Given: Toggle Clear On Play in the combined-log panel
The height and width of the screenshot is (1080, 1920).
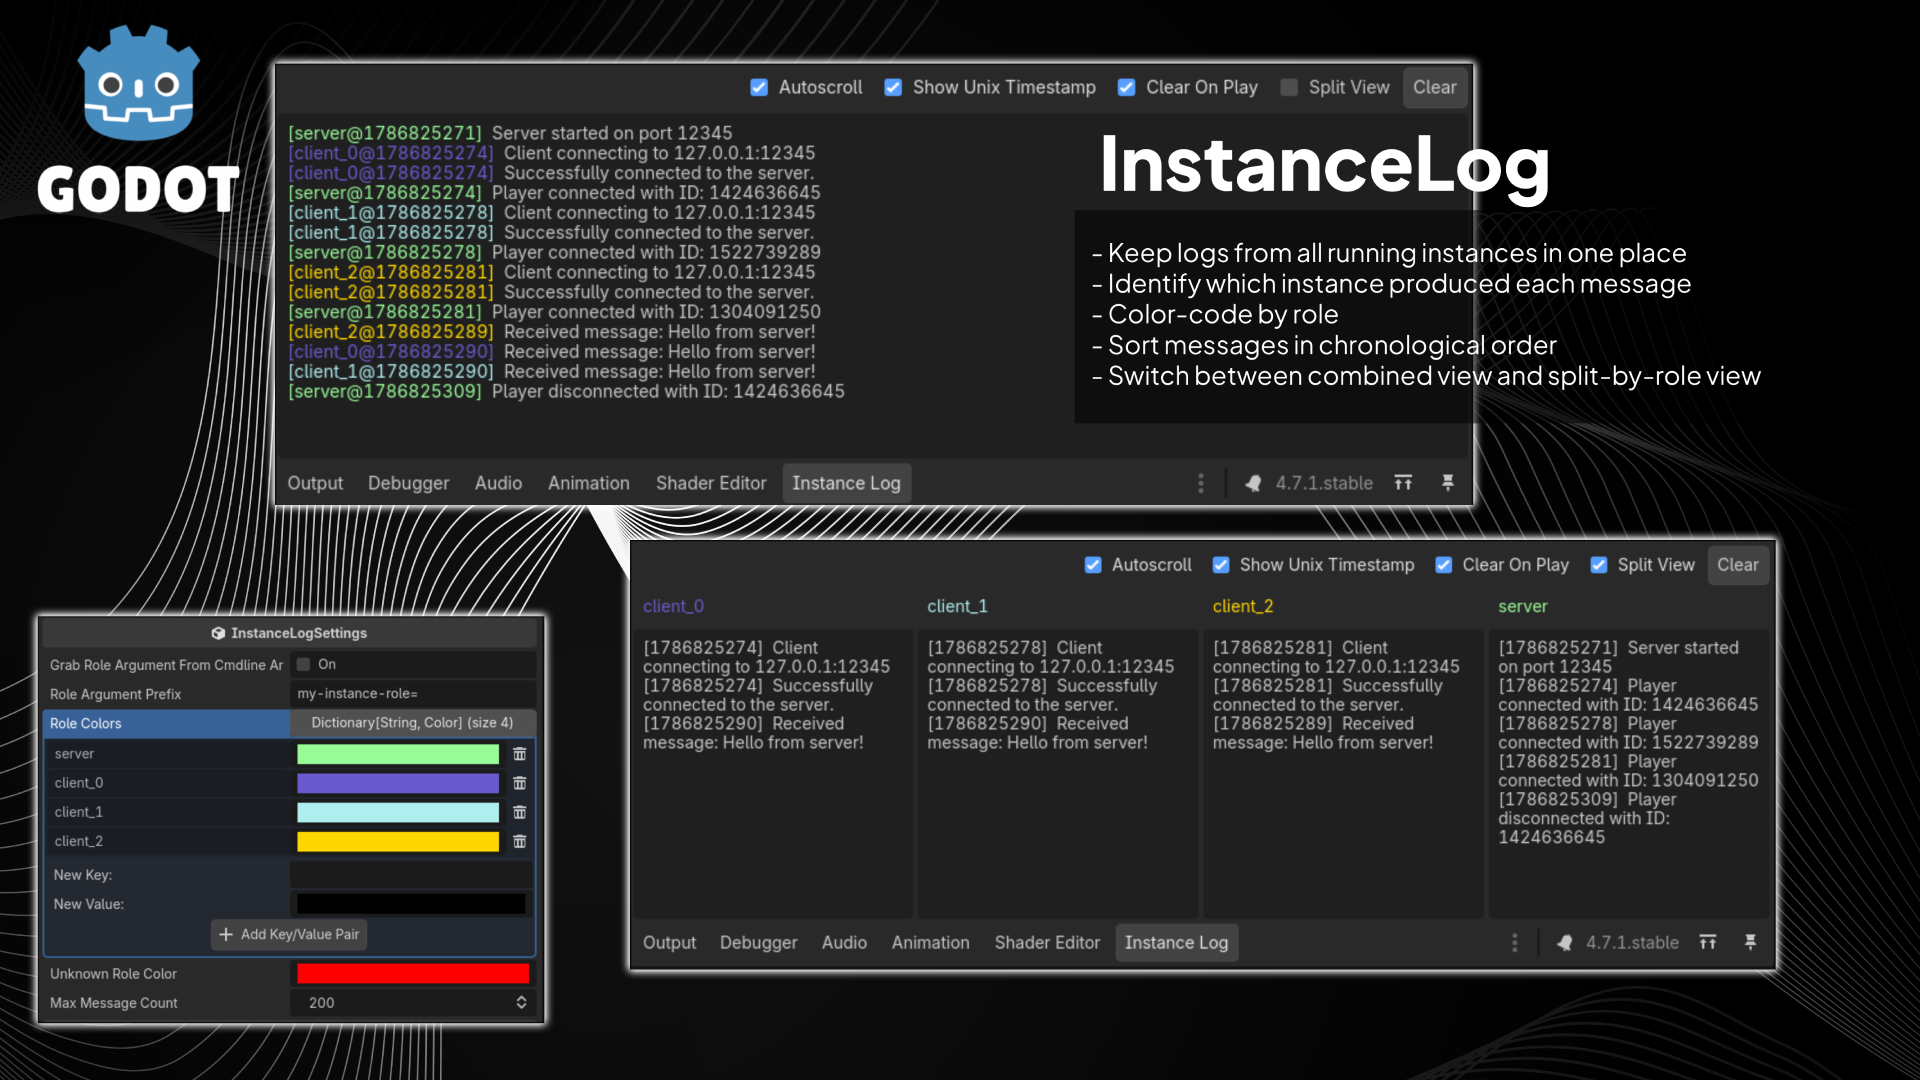Looking at the screenshot, I should click(x=1126, y=88).
